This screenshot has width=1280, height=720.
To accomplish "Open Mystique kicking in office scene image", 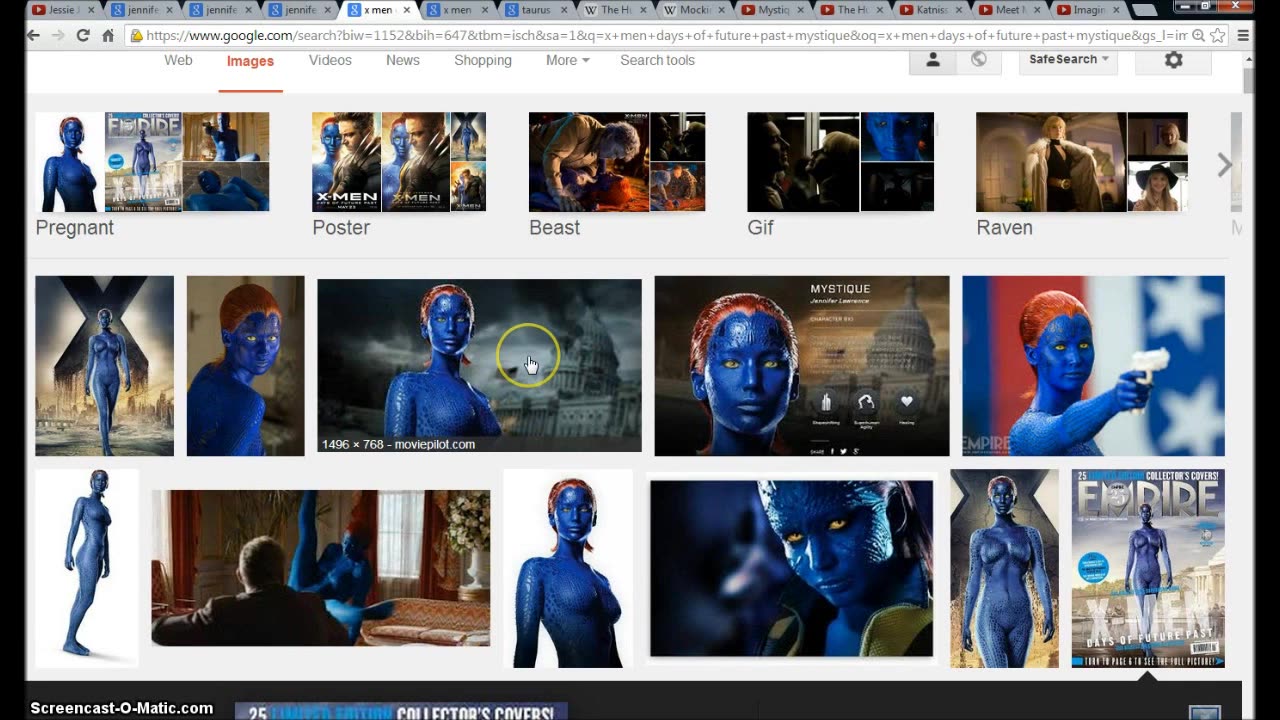I will (x=320, y=568).
